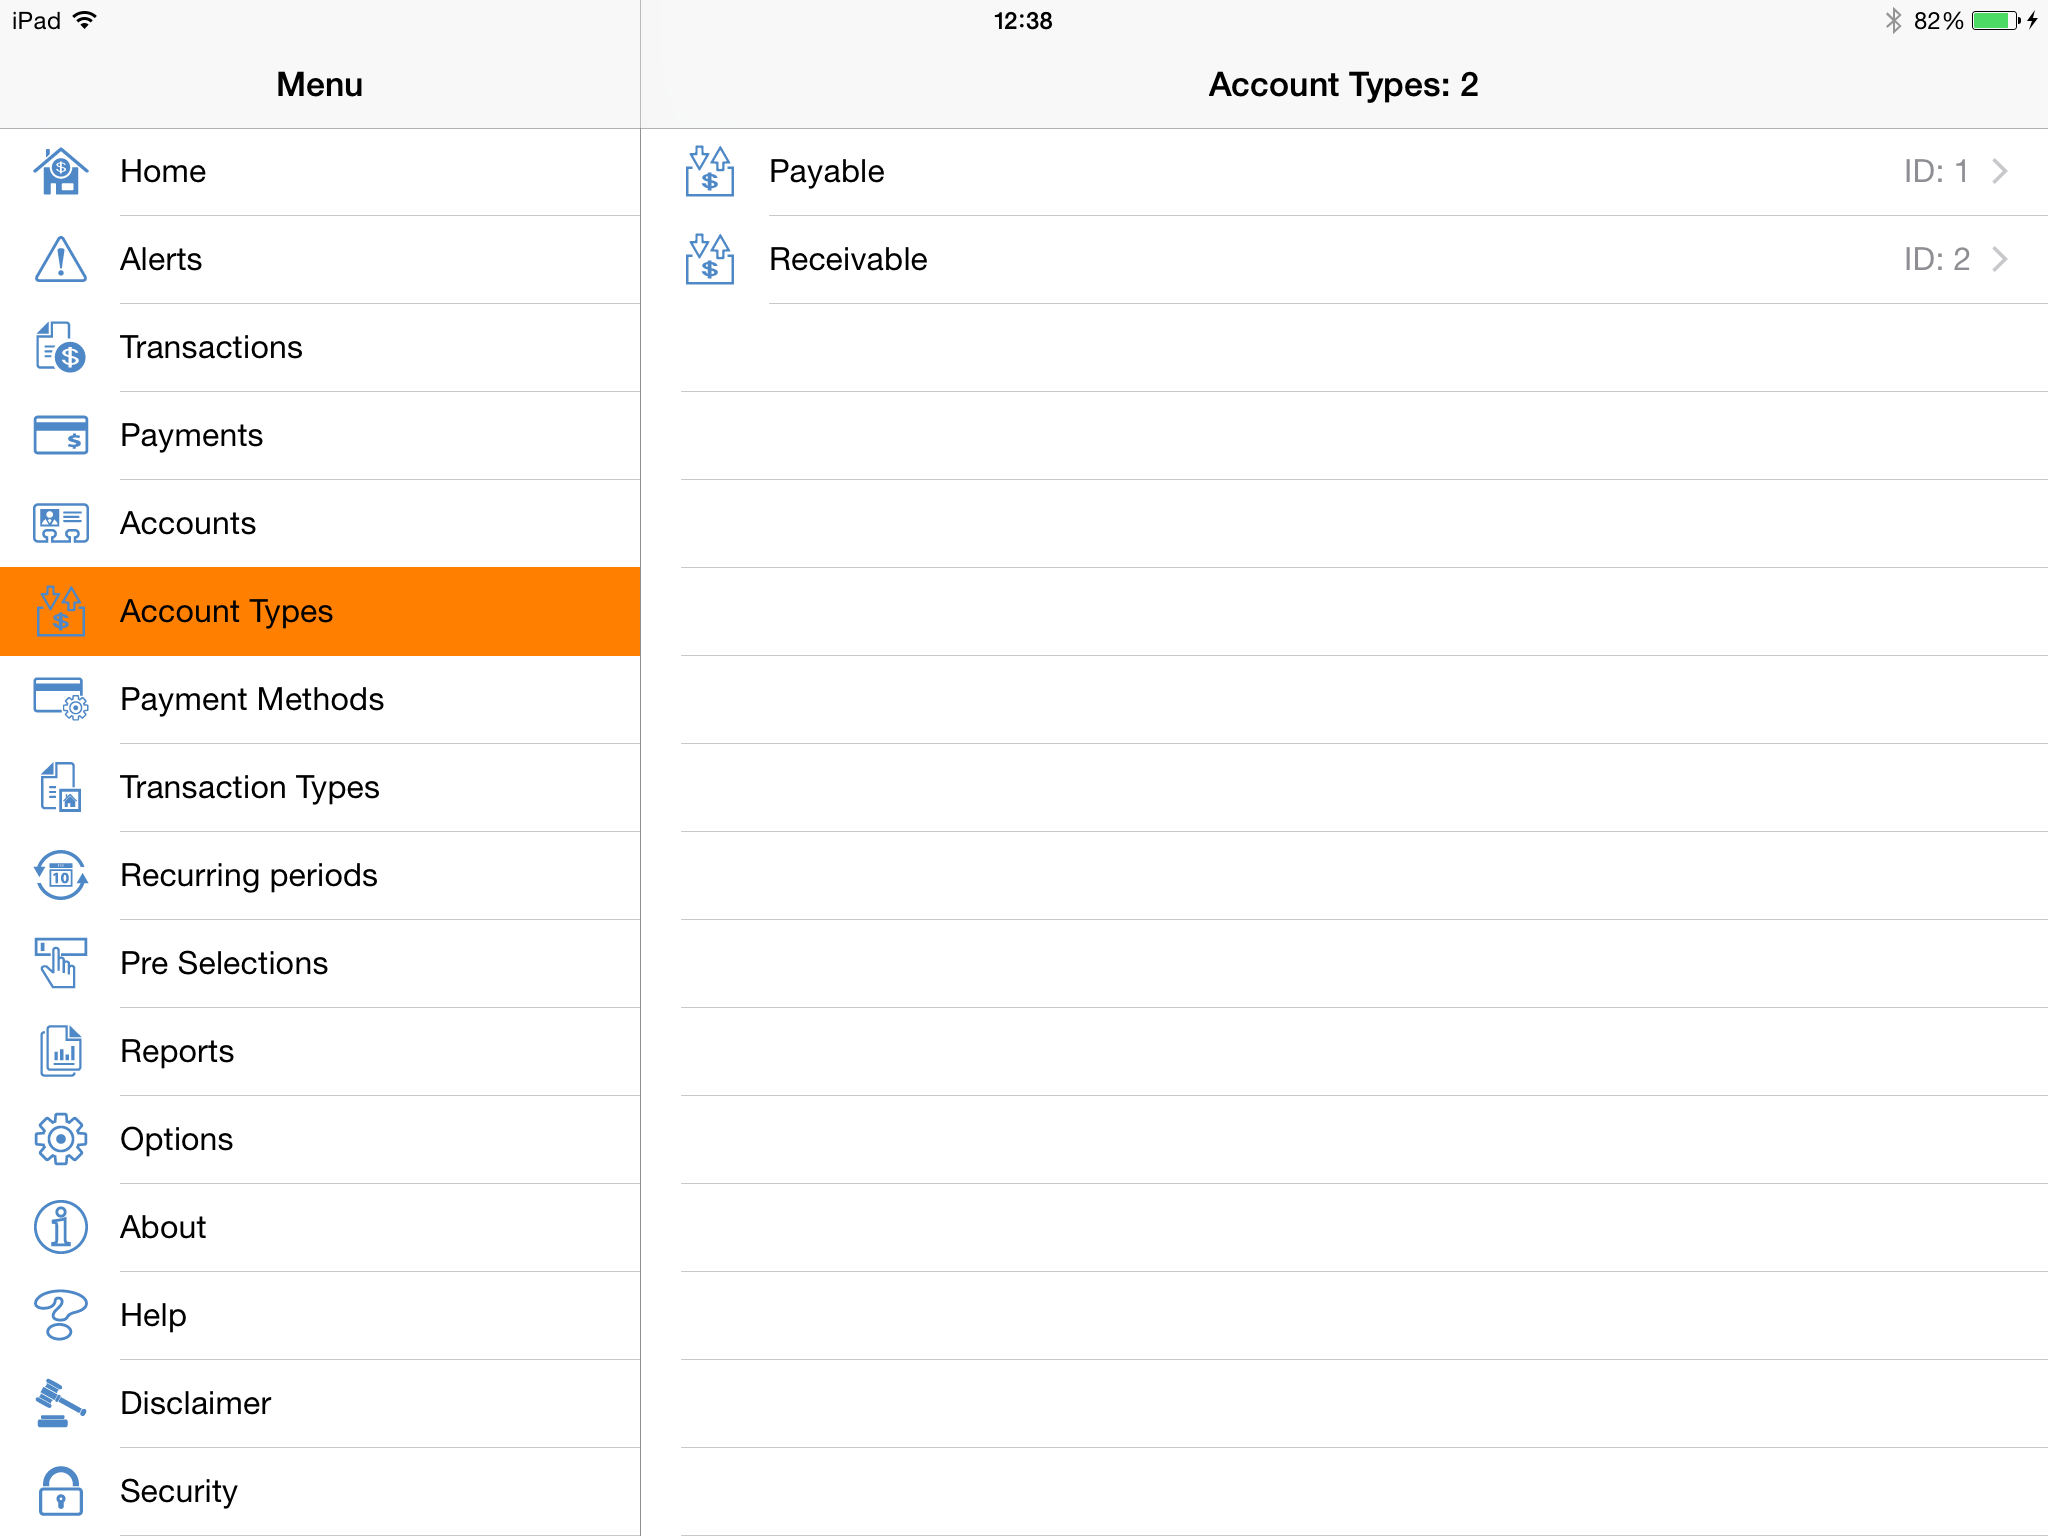
Task: Click the Alerts warning triangle icon
Action: (x=61, y=260)
